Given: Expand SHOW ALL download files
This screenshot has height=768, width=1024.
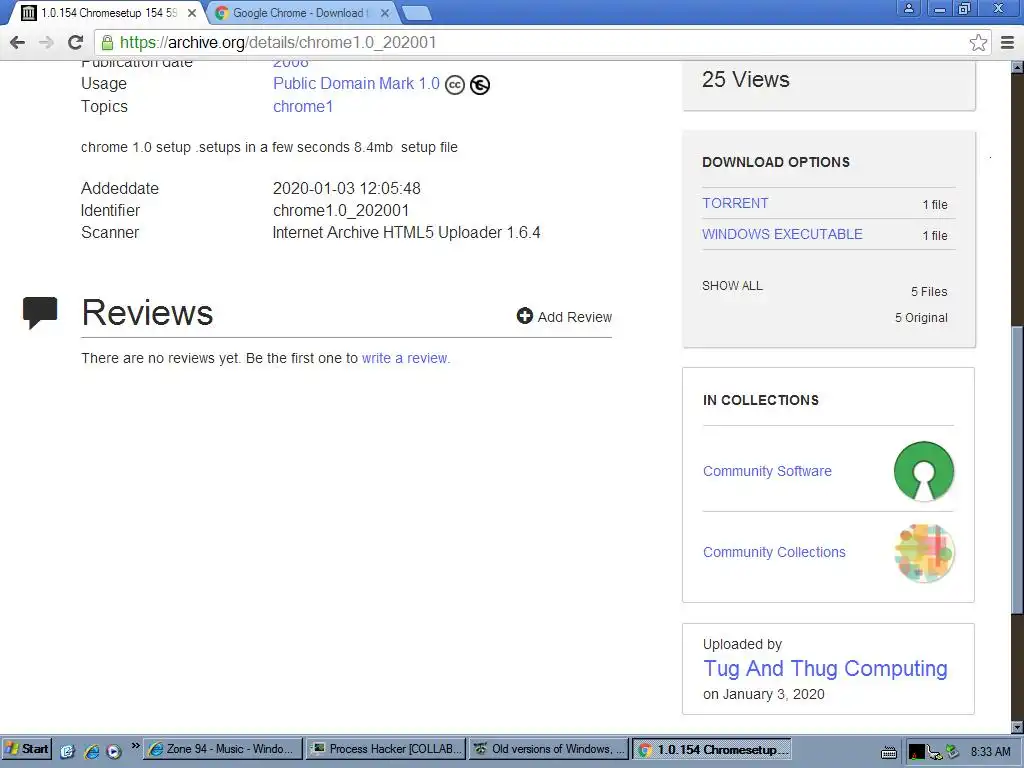Looking at the screenshot, I should coord(732,285).
